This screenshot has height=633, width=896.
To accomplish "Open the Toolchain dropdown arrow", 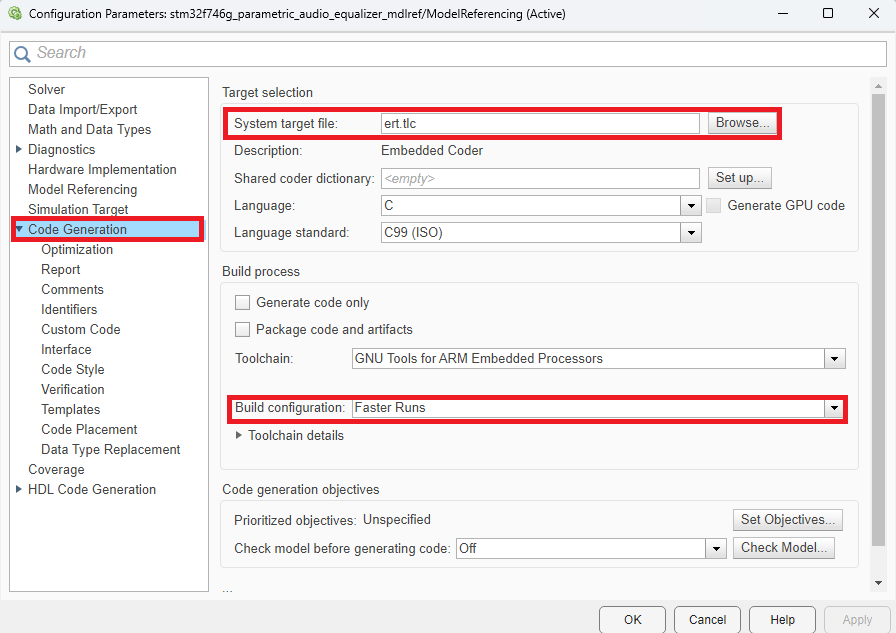I will pyautogui.click(x=835, y=358).
